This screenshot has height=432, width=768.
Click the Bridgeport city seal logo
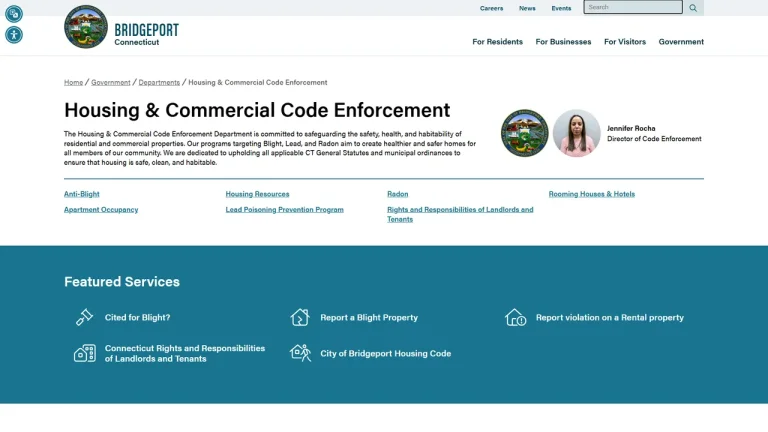86,27
